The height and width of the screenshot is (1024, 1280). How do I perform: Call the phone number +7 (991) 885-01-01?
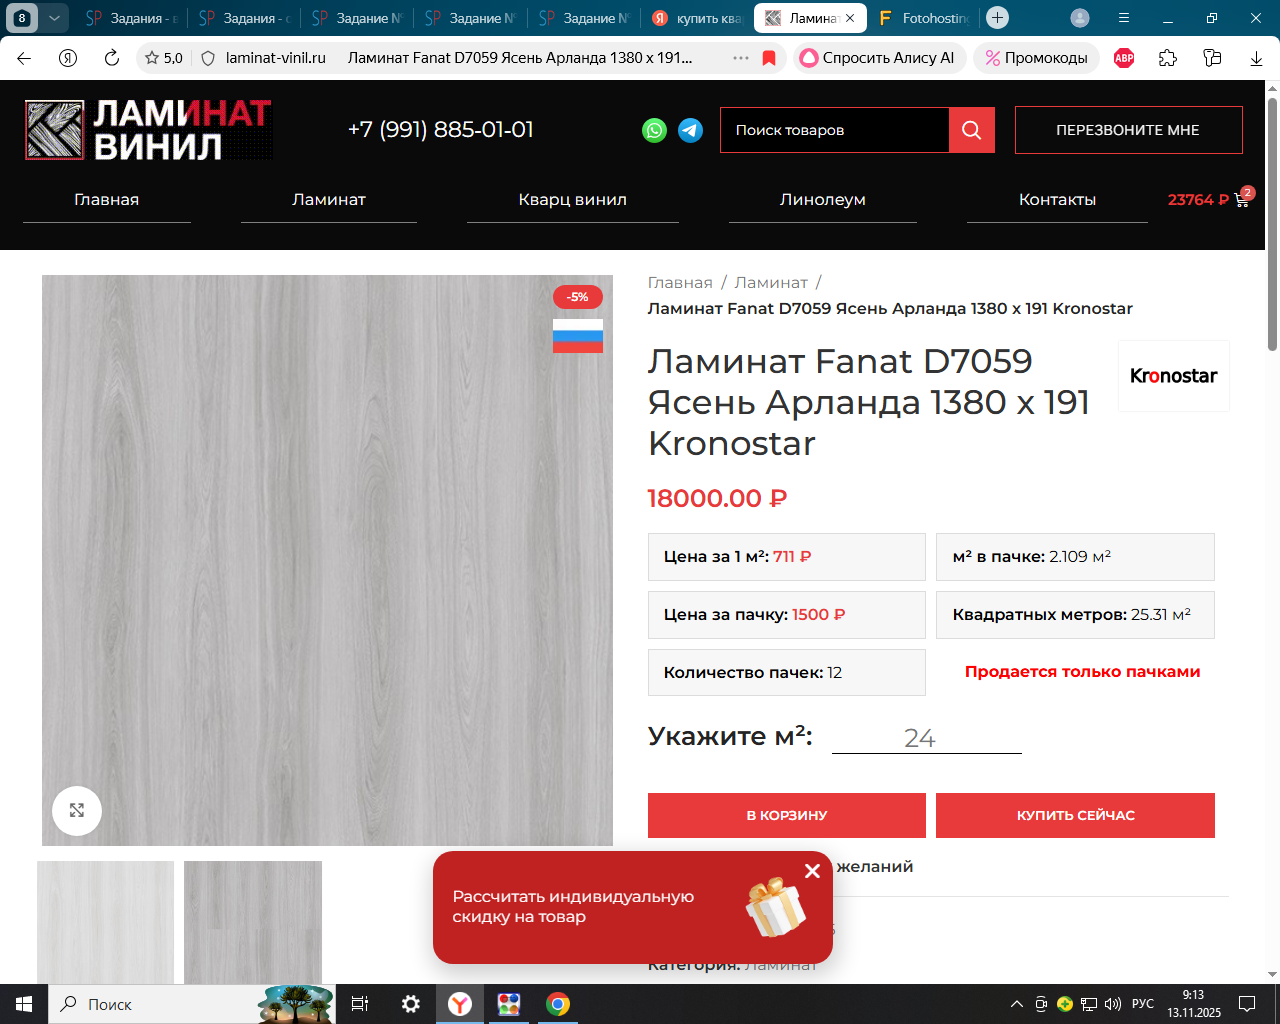pos(441,130)
